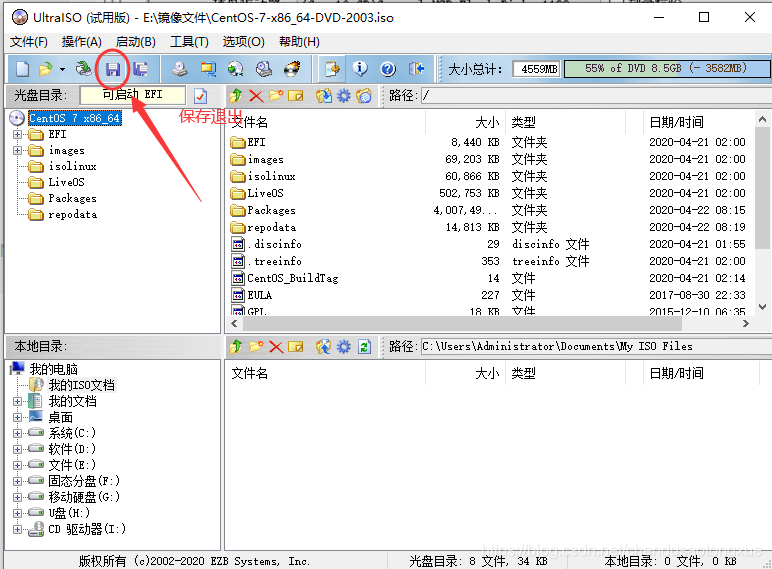Expand 软件(D:) drive node
772x569 pixels.
point(17,449)
